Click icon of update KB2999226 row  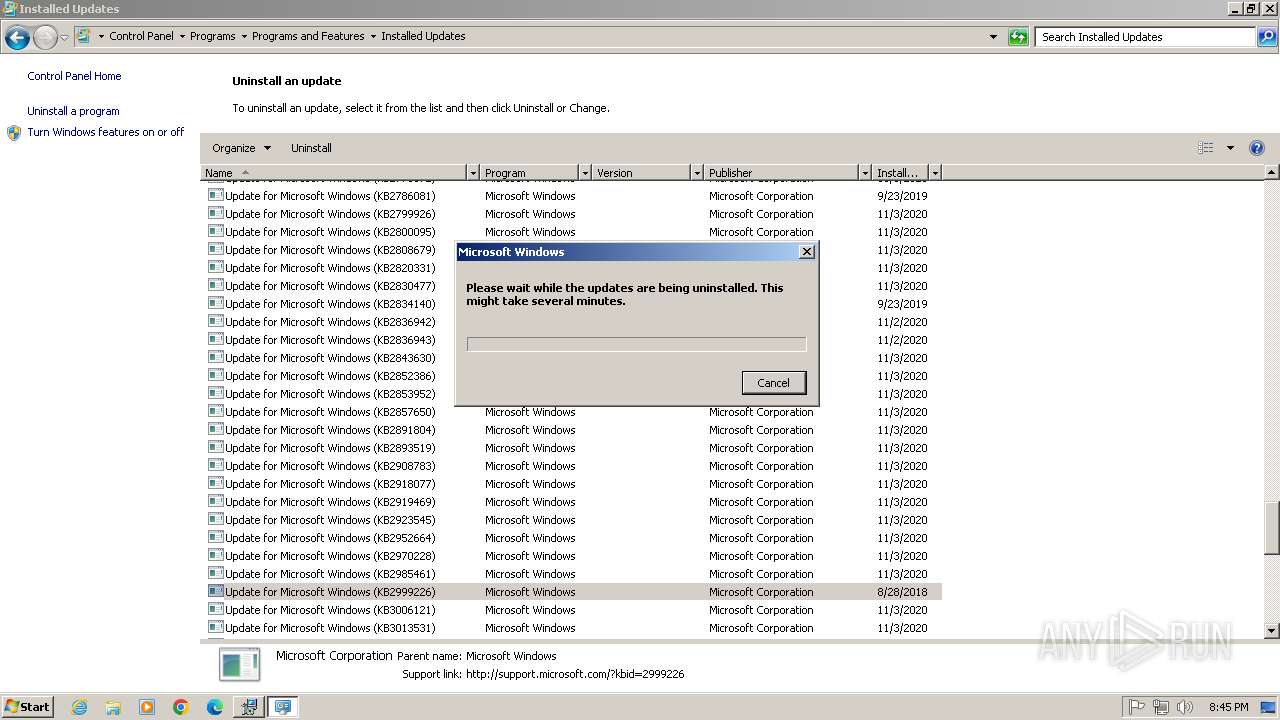(215, 592)
